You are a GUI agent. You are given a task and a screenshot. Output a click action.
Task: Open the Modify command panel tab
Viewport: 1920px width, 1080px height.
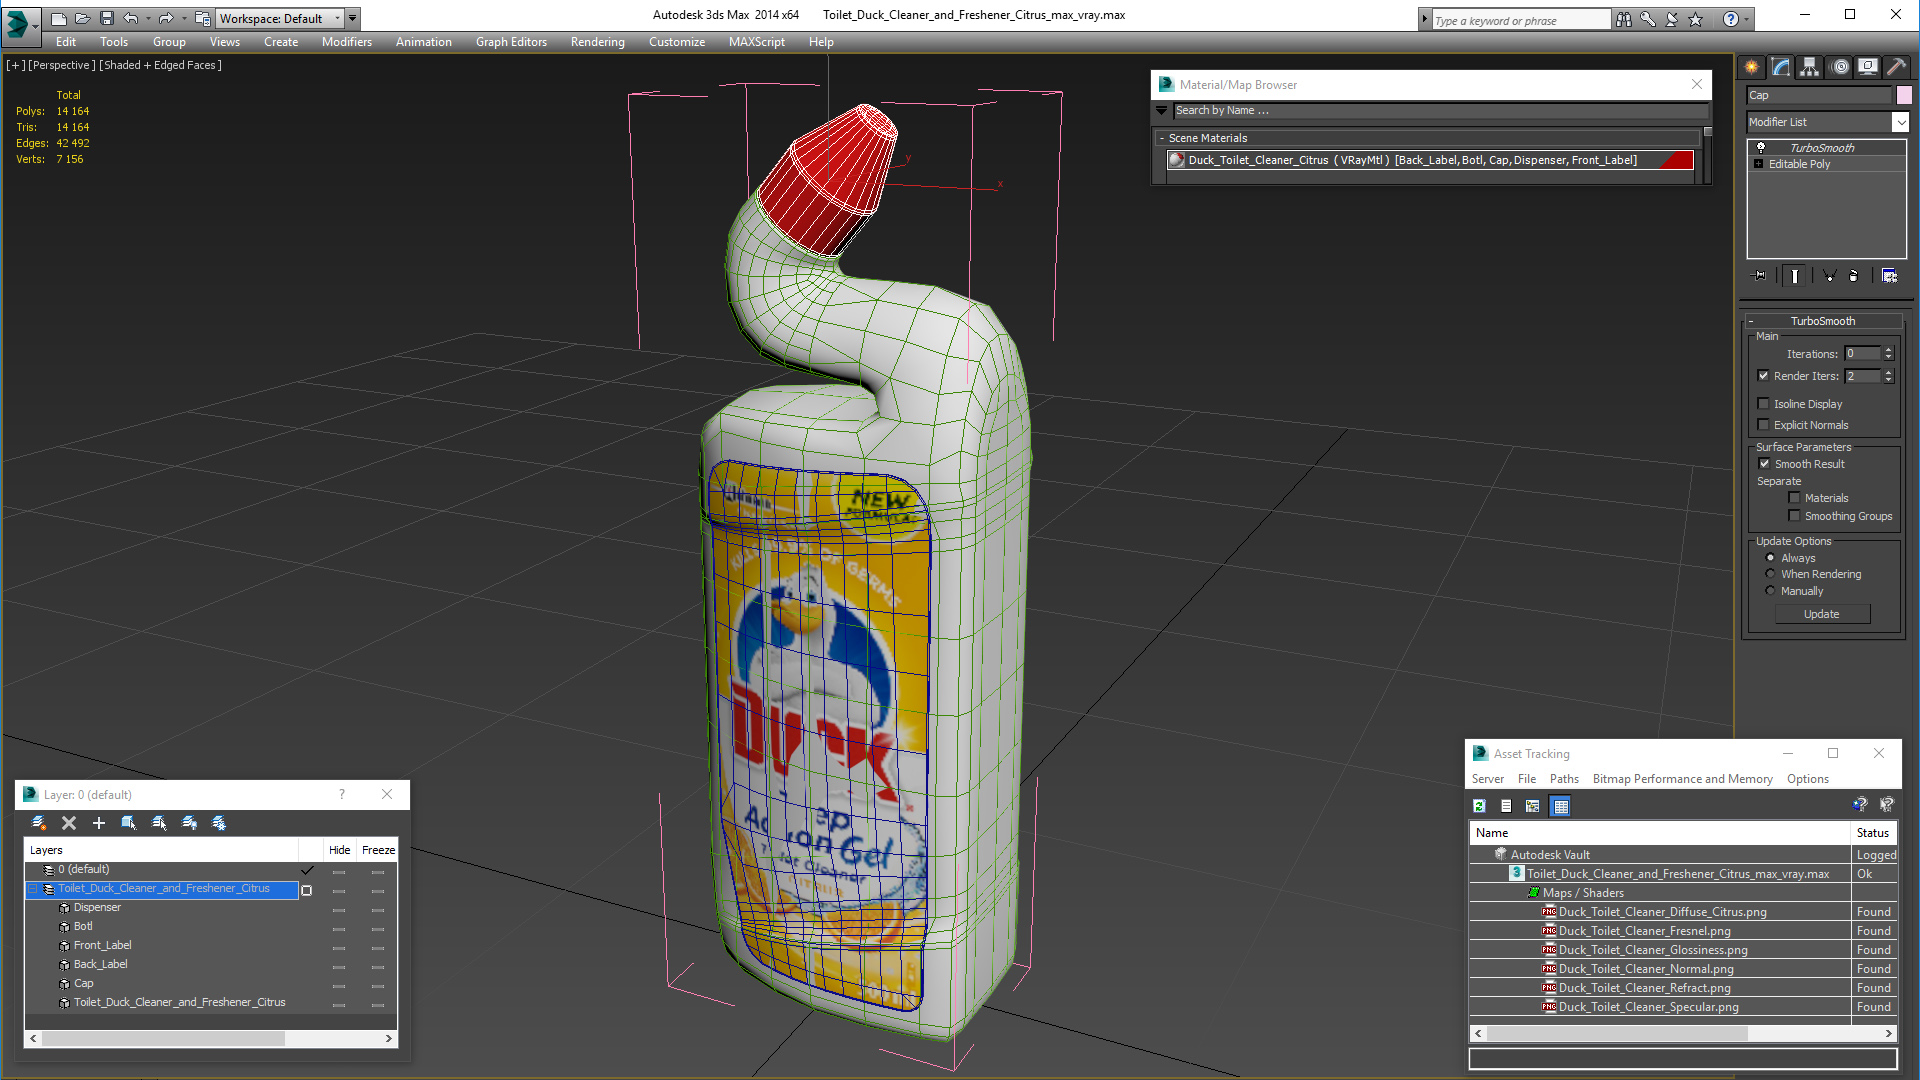[x=1781, y=67]
